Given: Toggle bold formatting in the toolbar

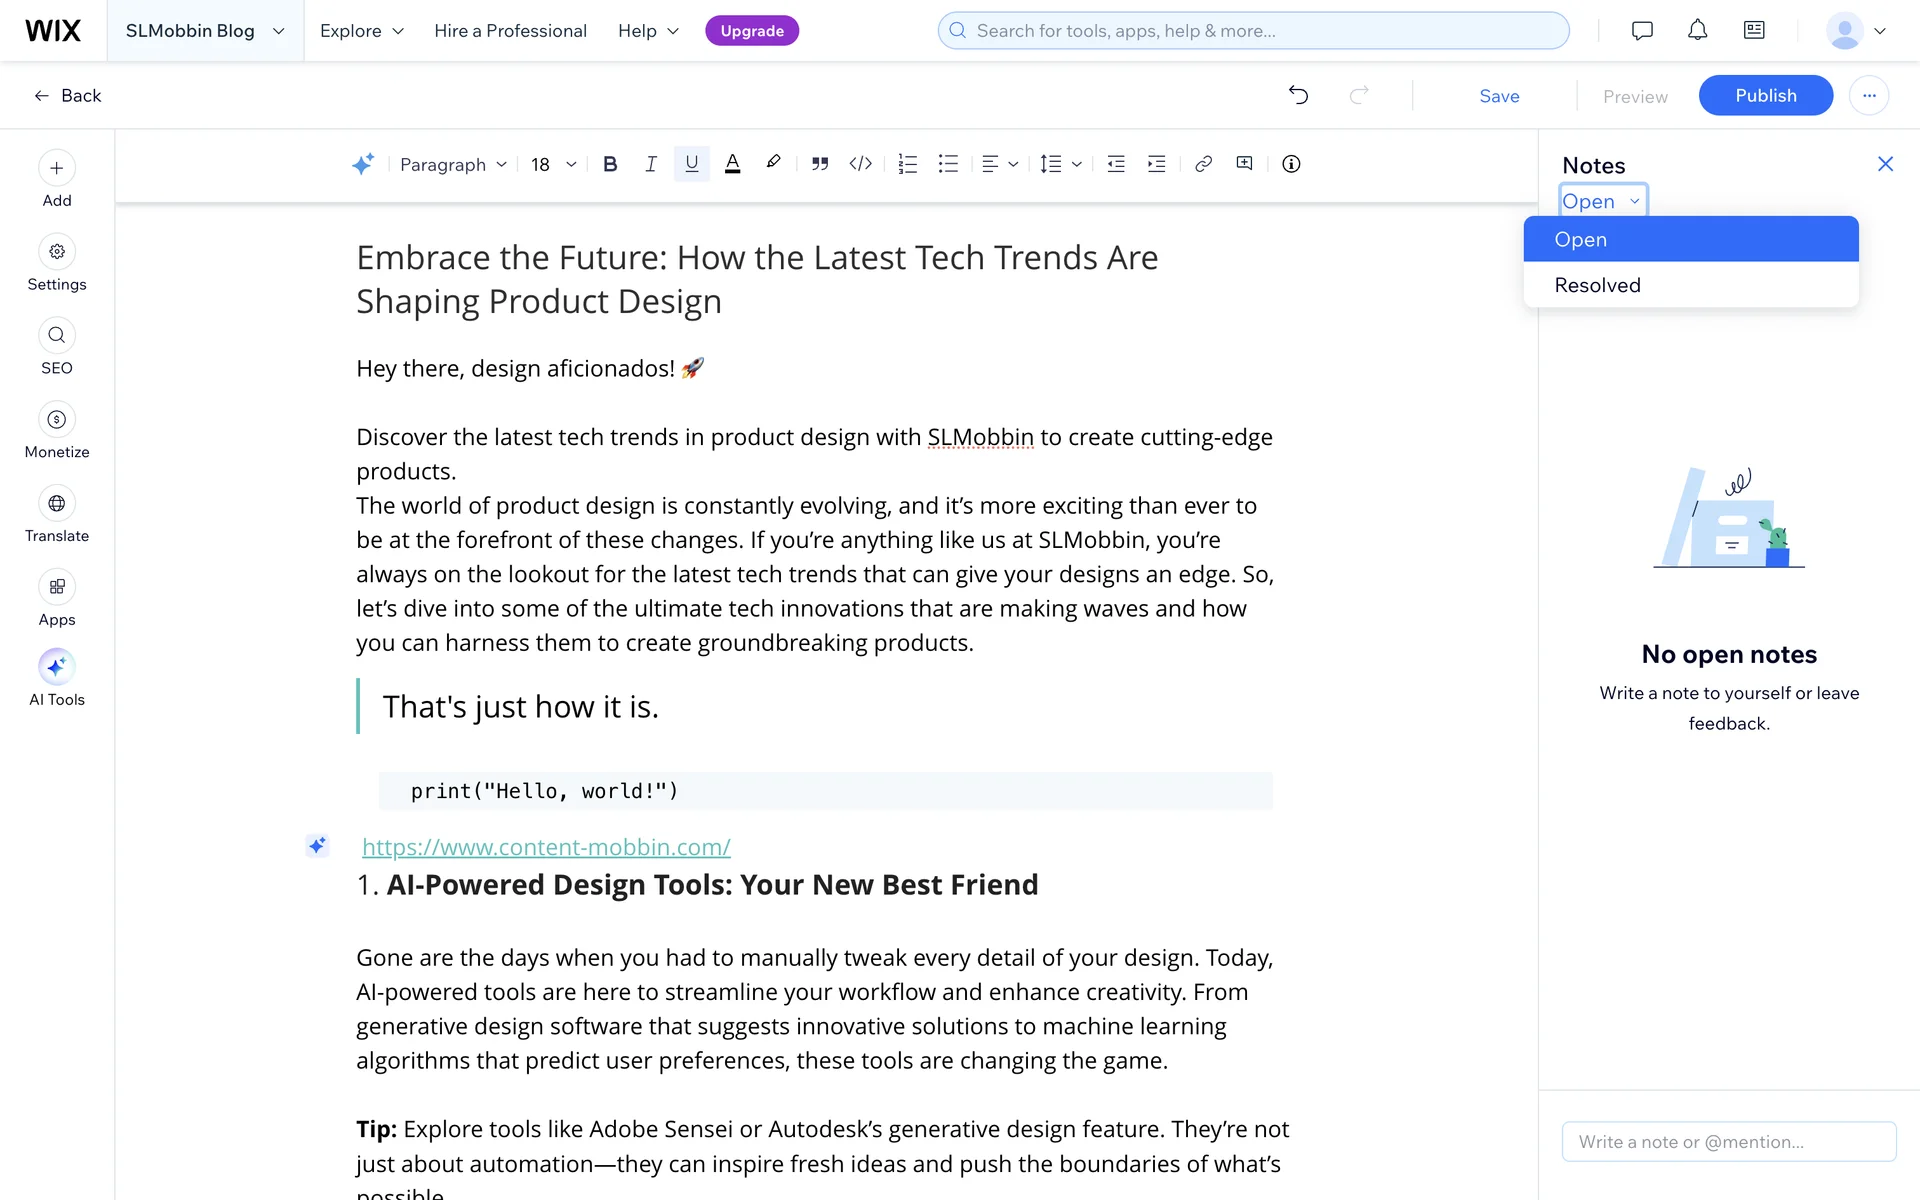Looking at the screenshot, I should (610, 164).
